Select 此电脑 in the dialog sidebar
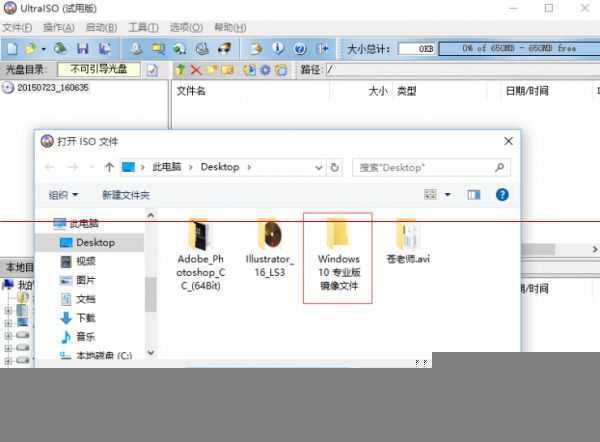 tap(76, 223)
